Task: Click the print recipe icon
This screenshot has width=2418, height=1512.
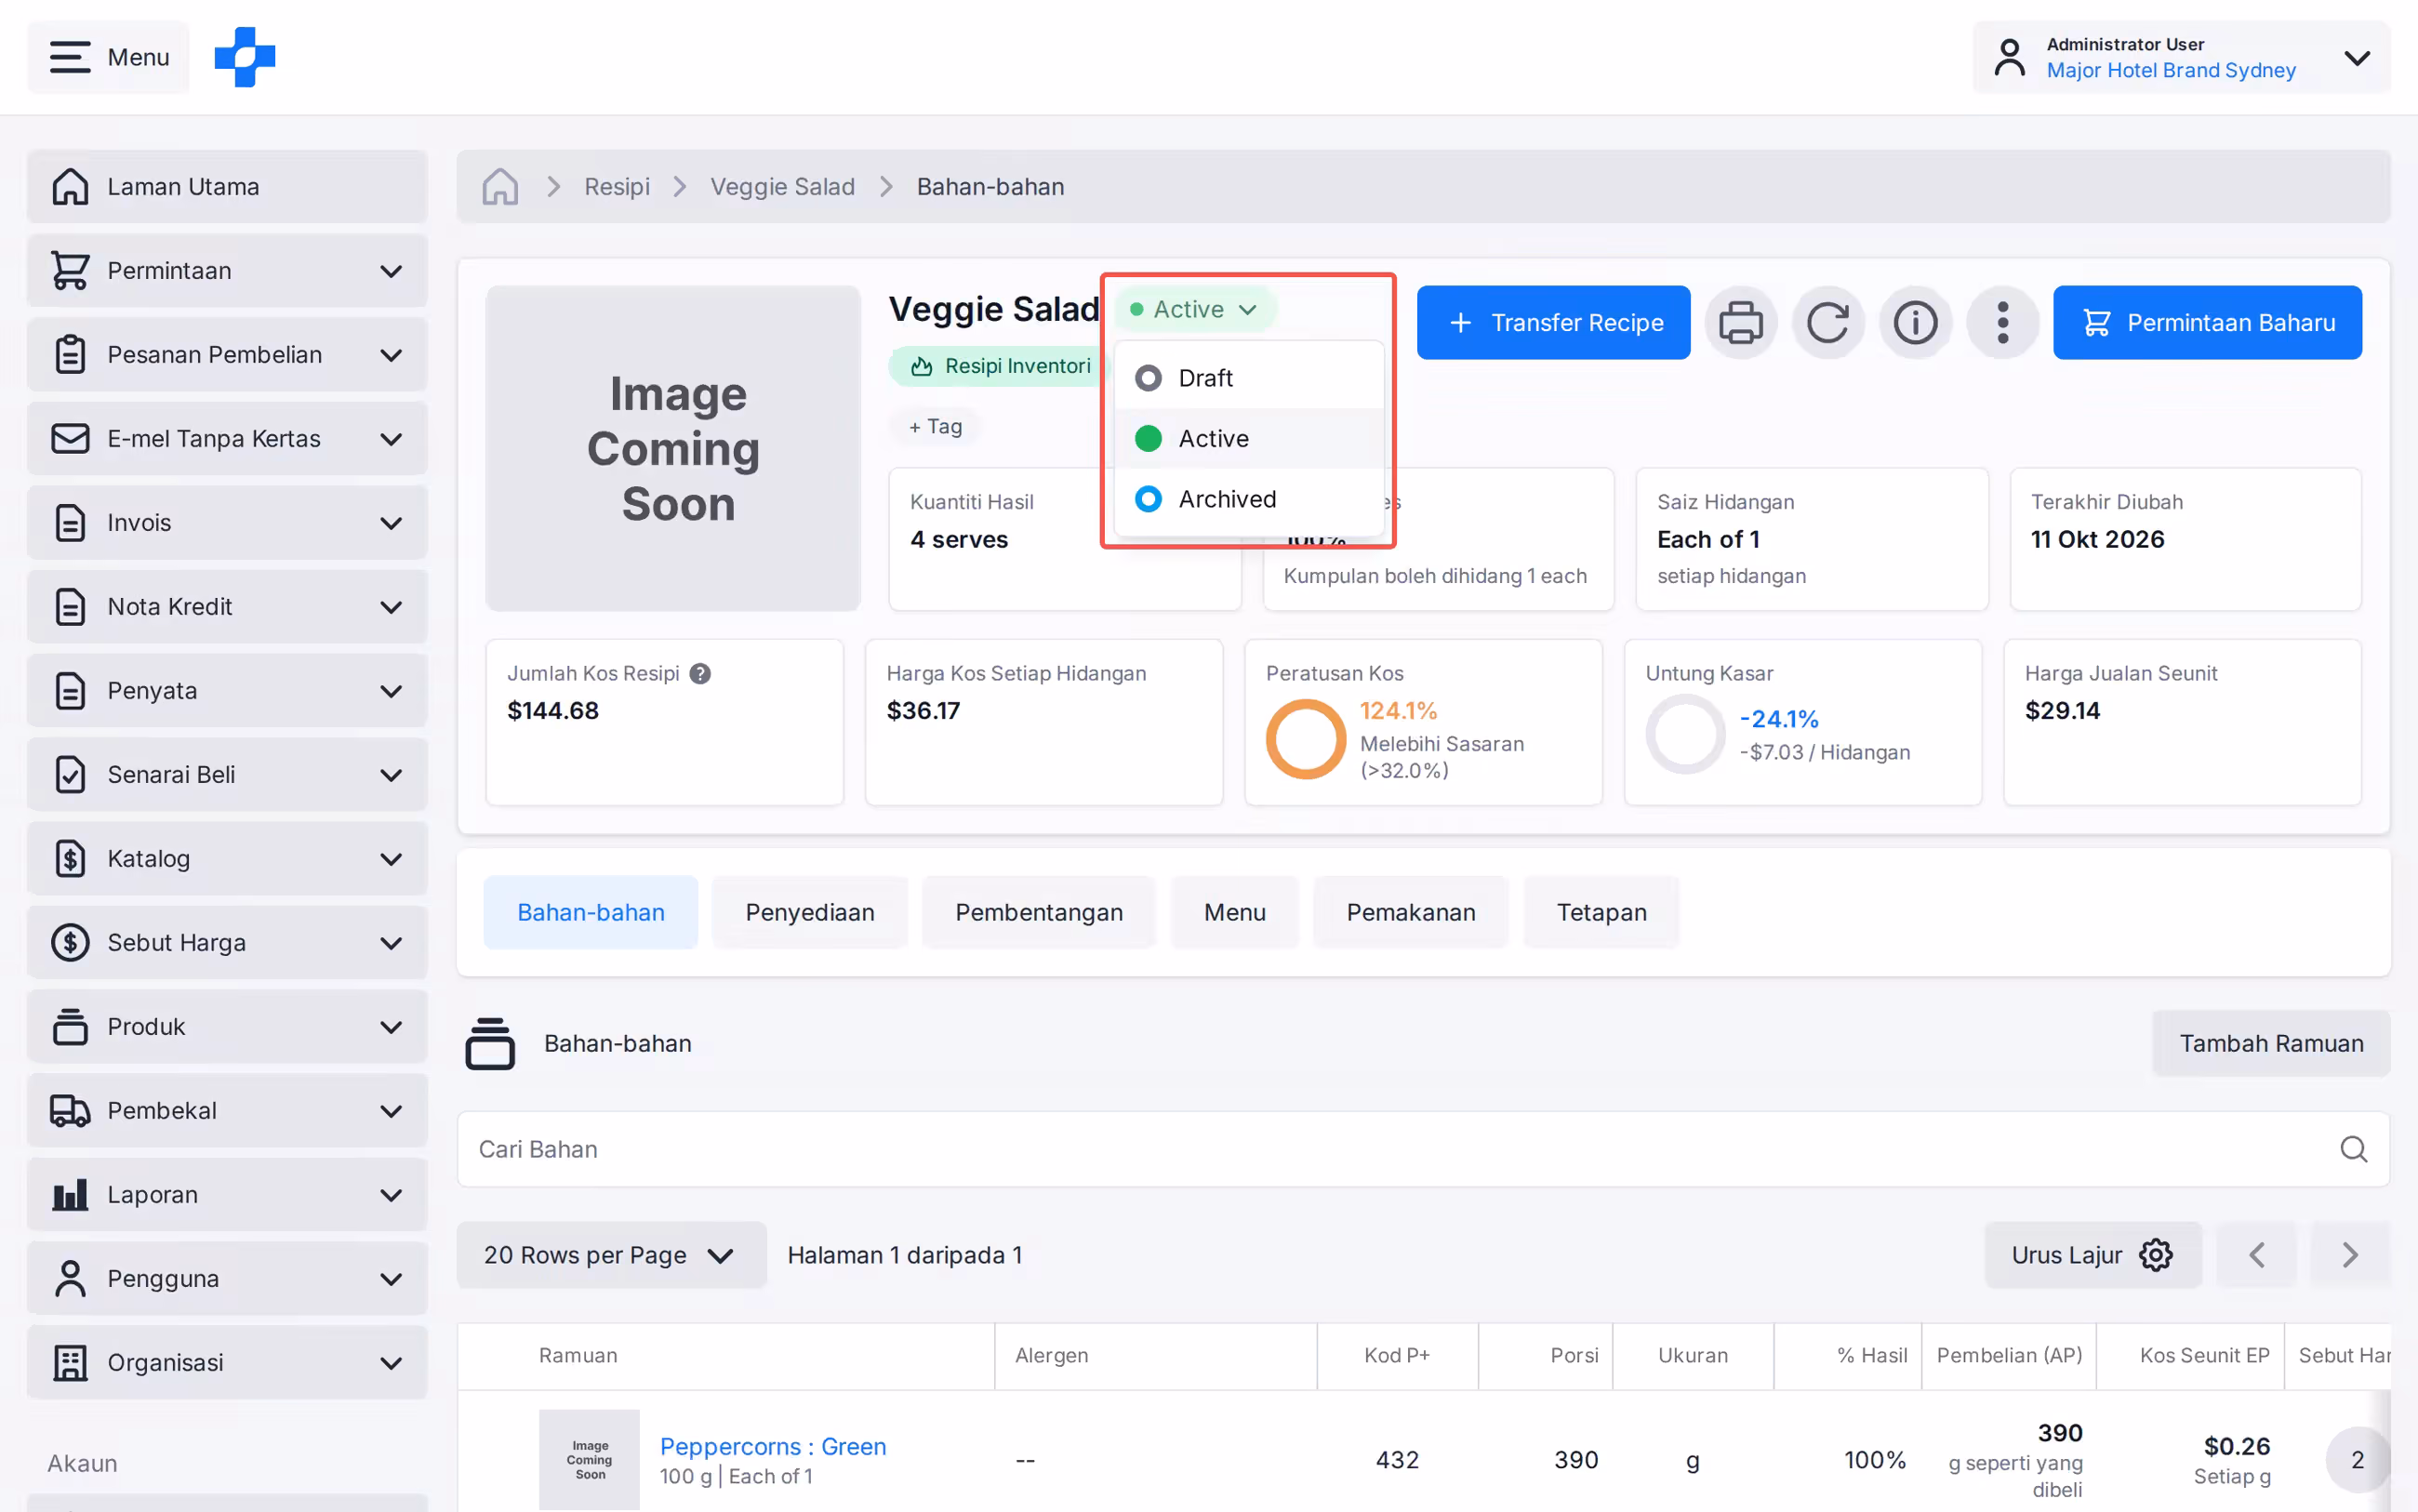Action: tap(1740, 323)
